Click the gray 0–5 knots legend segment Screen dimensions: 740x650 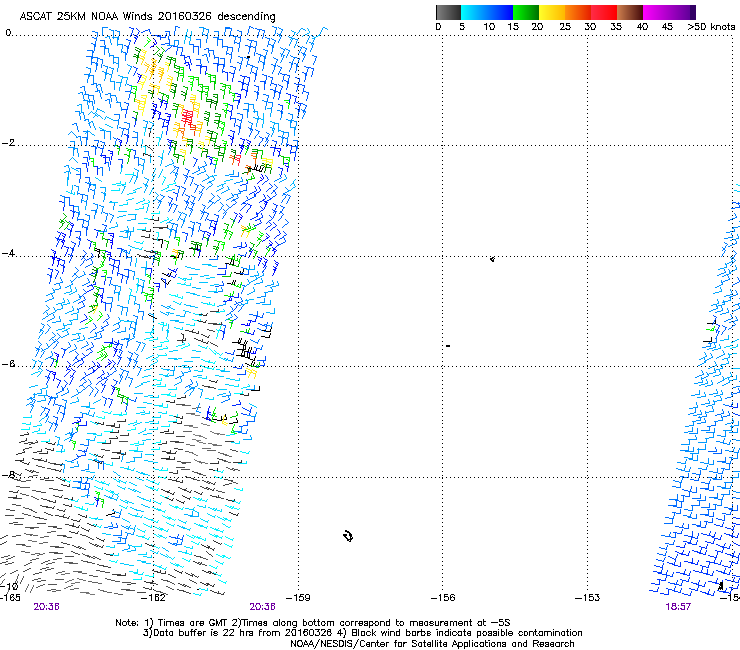point(448,12)
